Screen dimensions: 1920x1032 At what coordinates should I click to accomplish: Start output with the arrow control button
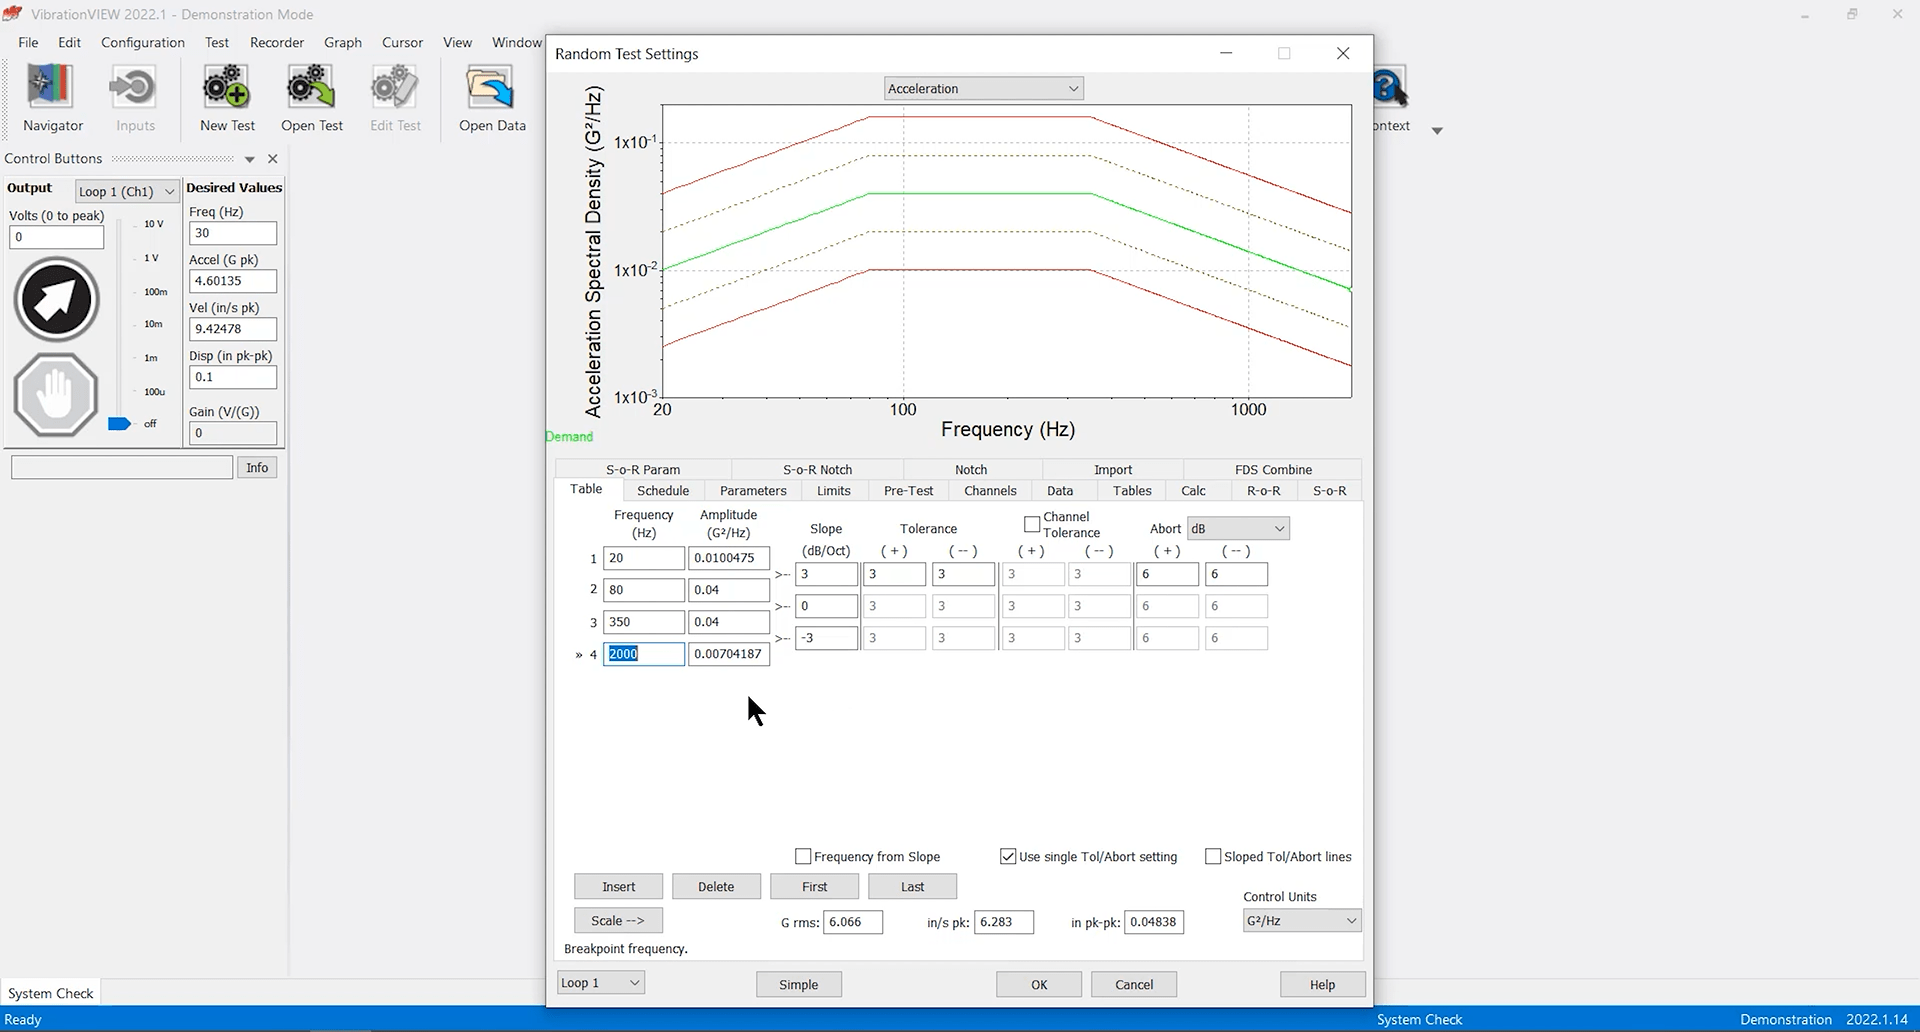pyautogui.click(x=56, y=299)
